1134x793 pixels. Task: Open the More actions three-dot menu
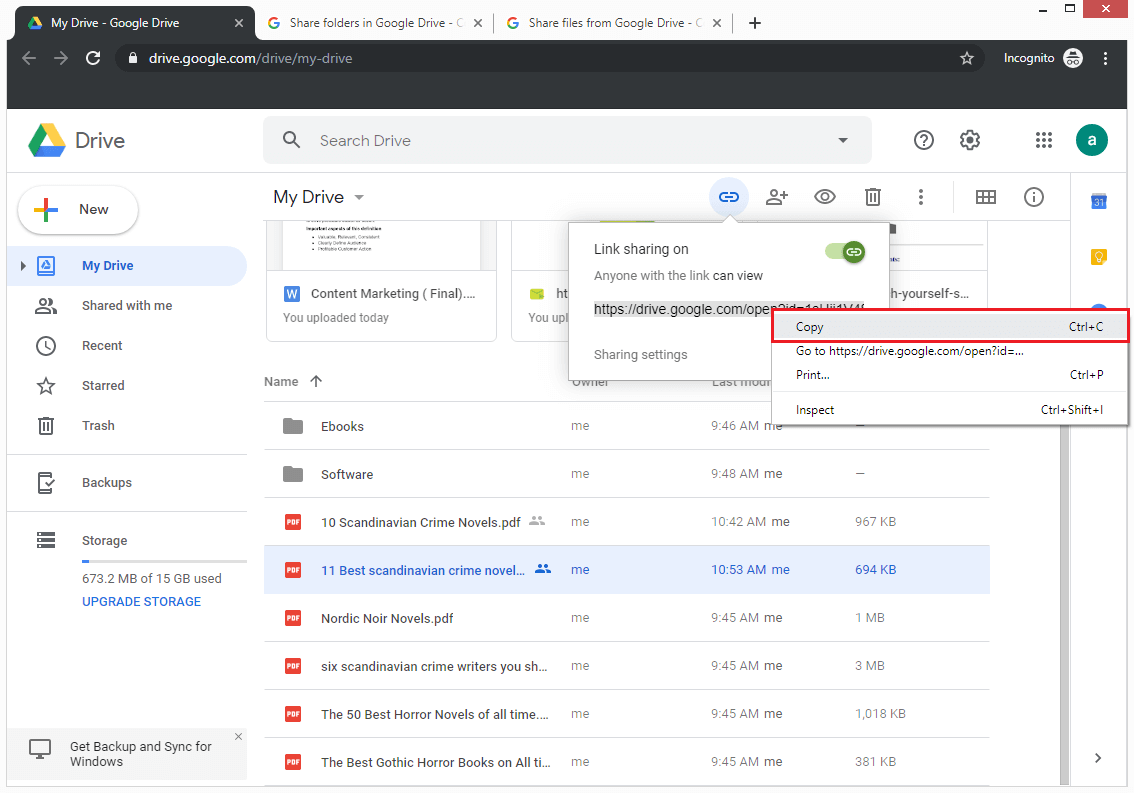(x=921, y=197)
